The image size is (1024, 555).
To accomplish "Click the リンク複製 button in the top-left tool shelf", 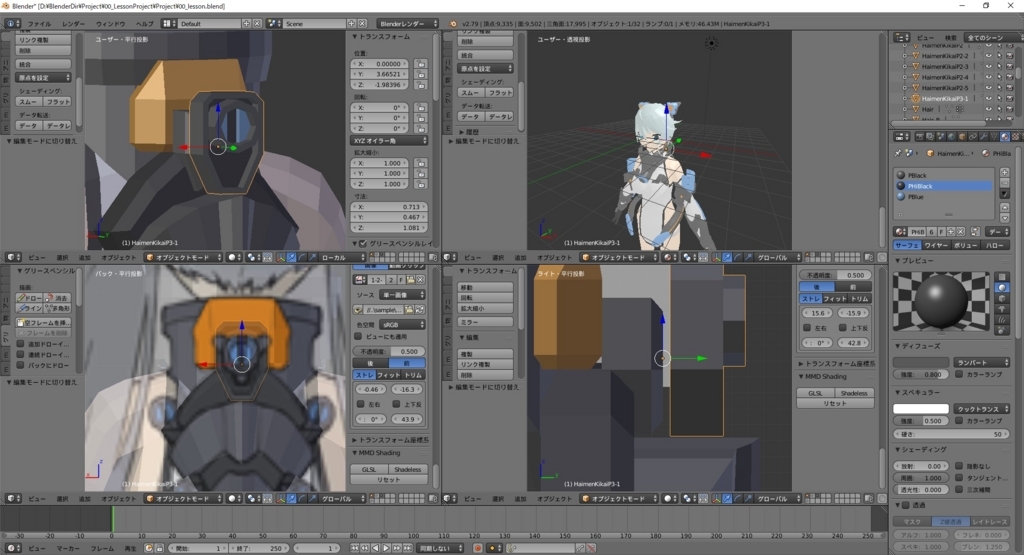I will point(44,40).
